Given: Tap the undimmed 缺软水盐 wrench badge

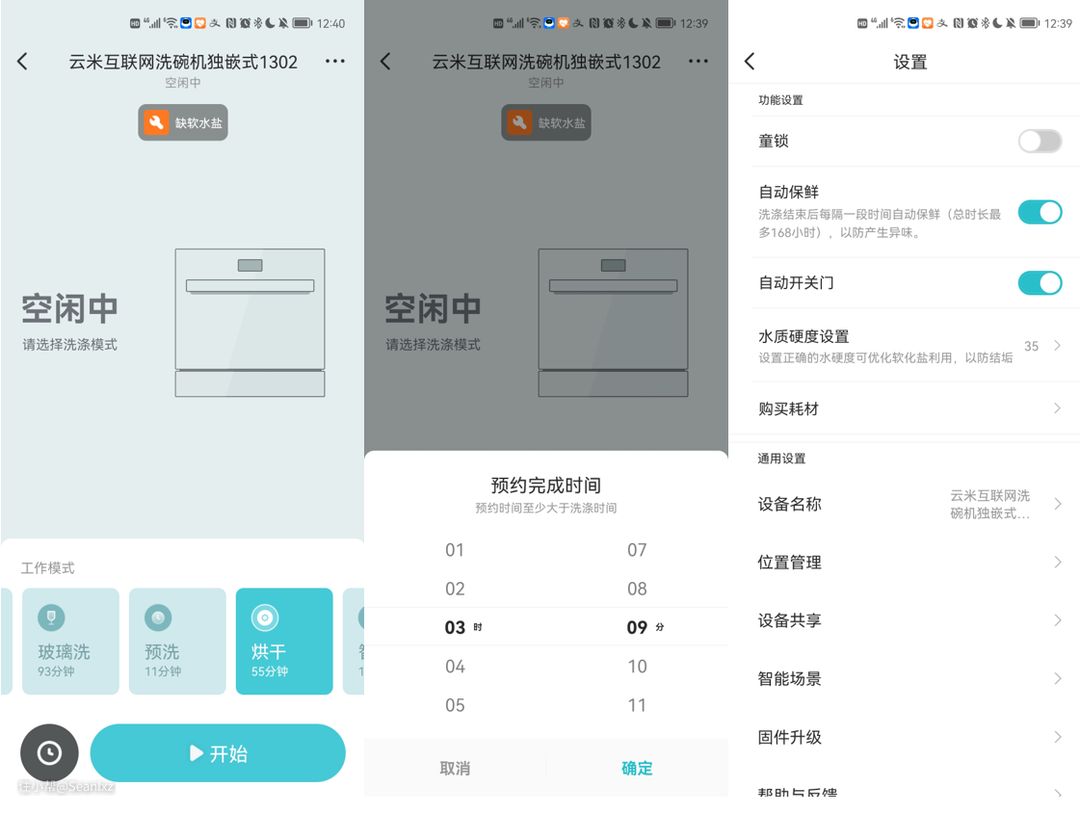Looking at the screenshot, I should click(x=183, y=123).
